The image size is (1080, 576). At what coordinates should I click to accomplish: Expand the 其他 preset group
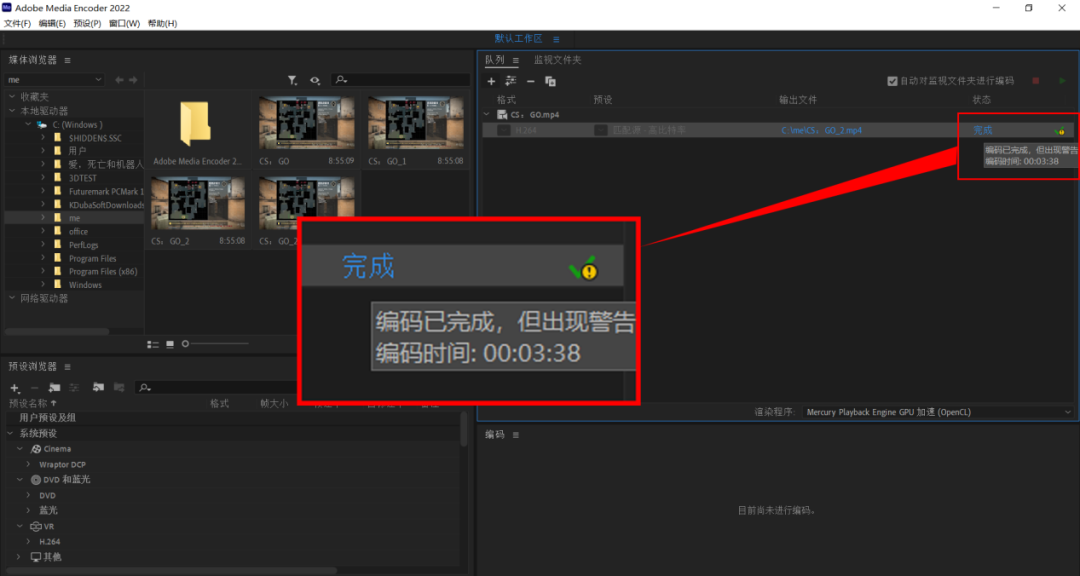coord(20,557)
